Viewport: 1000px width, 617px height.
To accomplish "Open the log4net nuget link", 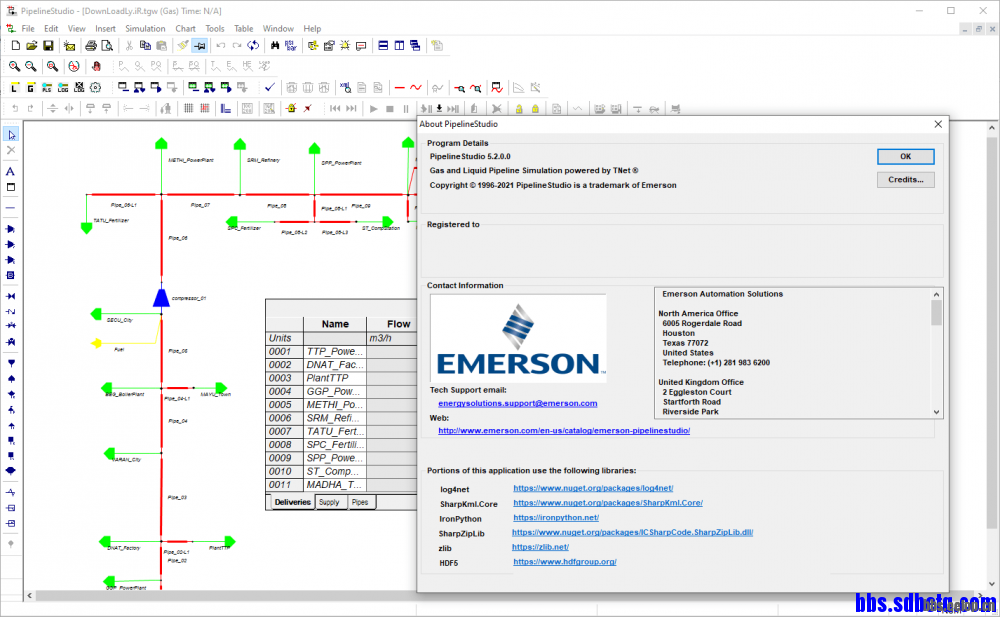I will [x=593, y=488].
